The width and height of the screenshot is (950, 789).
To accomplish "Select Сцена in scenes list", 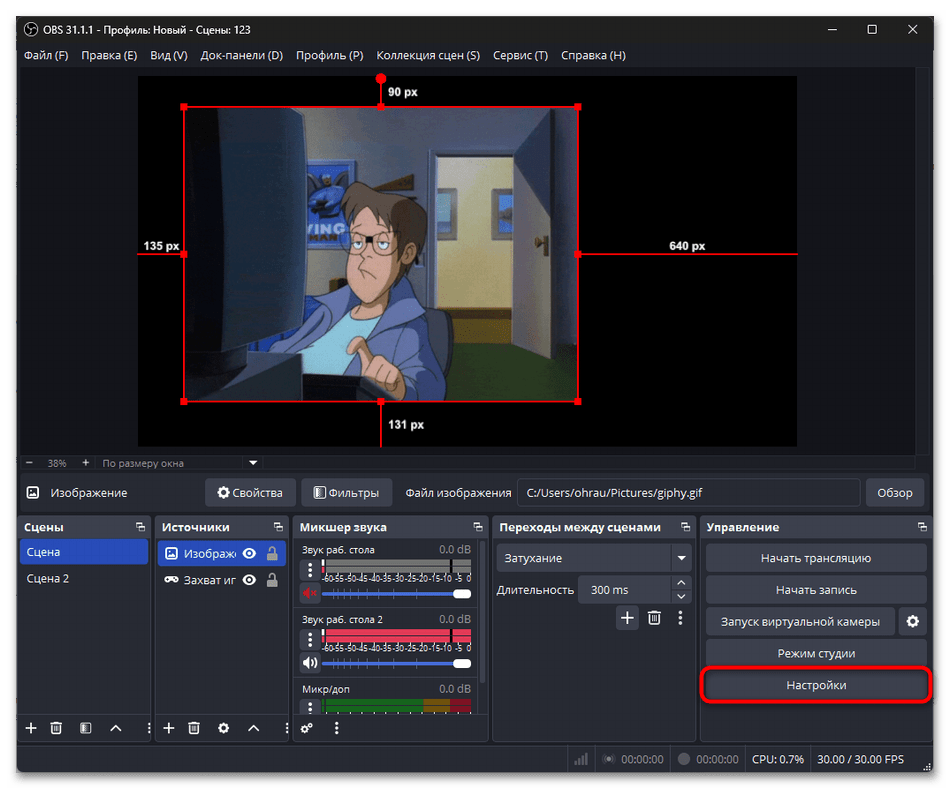I will [x=84, y=552].
